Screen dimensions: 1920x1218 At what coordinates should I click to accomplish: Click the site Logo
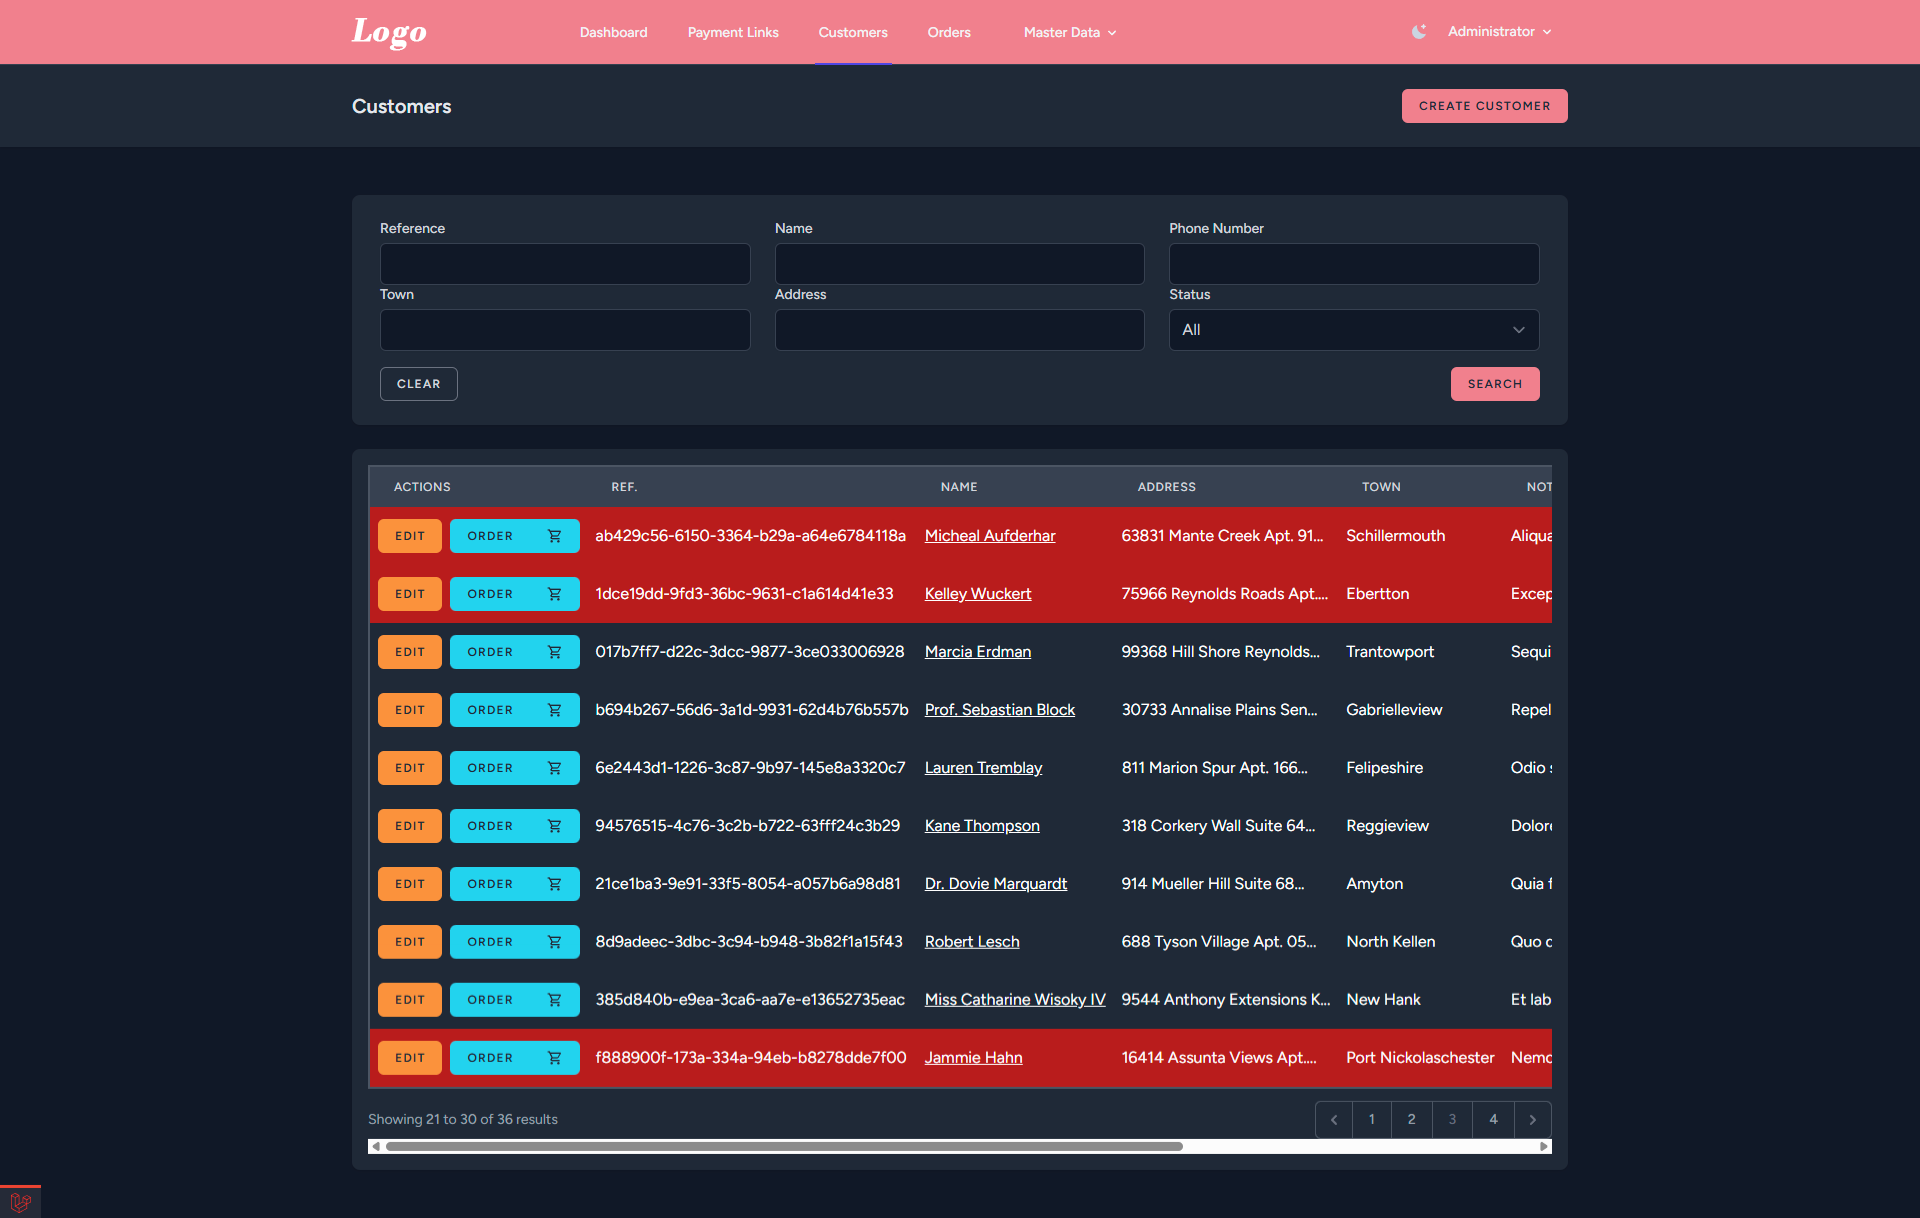point(389,32)
